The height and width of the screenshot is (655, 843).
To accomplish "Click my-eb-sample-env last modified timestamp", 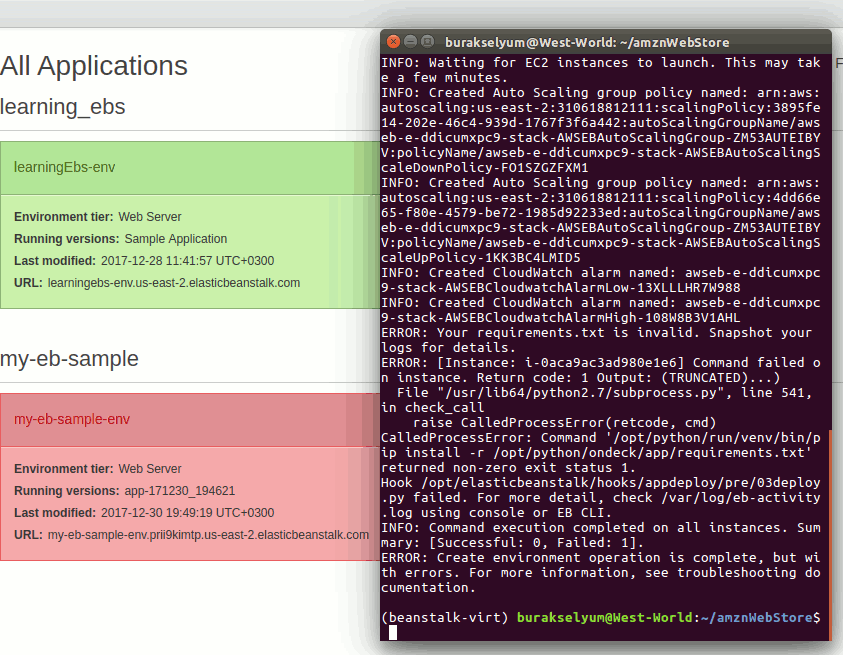I will click(x=187, y=513).
